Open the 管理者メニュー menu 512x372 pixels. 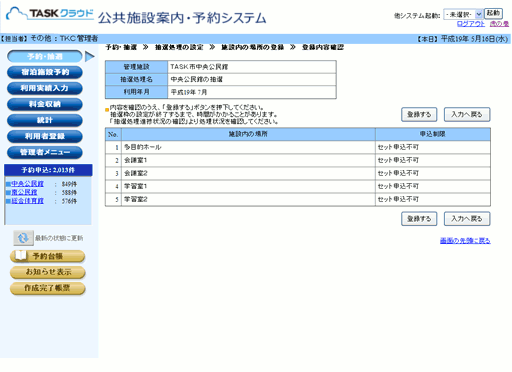[x=45, y=152]
